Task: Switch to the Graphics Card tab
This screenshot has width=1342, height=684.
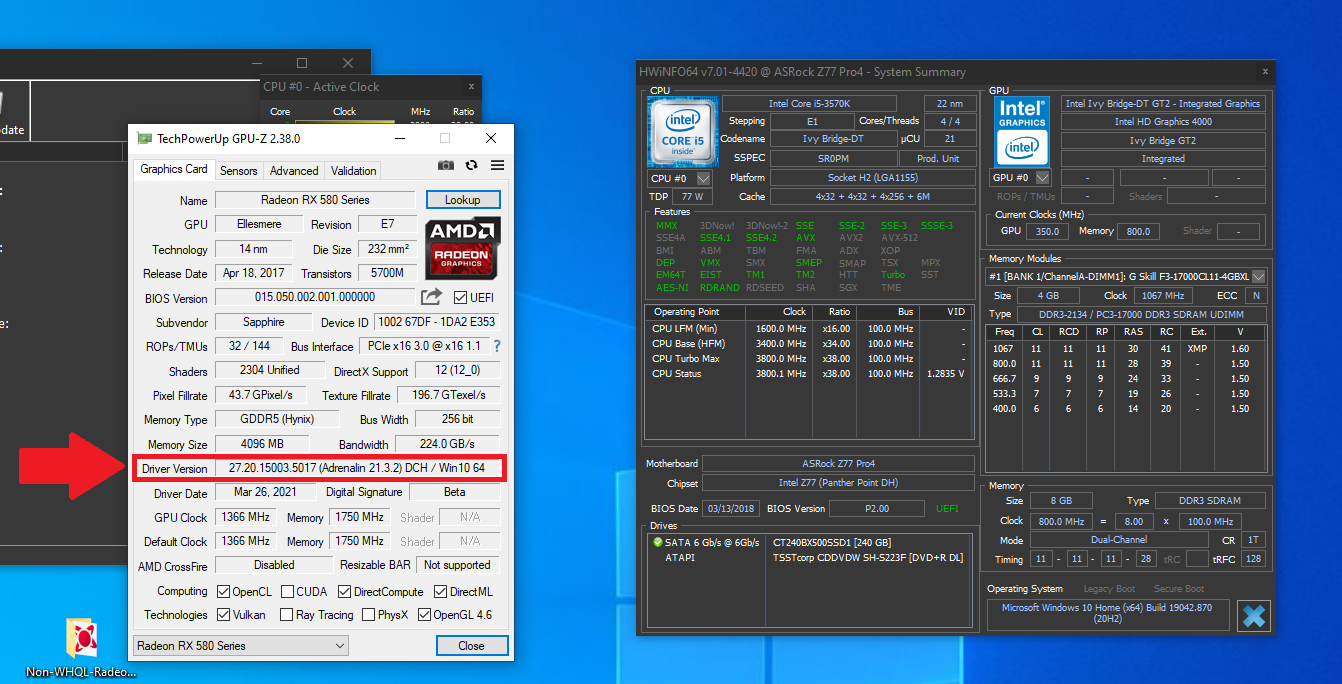Action: click(174, 169)
